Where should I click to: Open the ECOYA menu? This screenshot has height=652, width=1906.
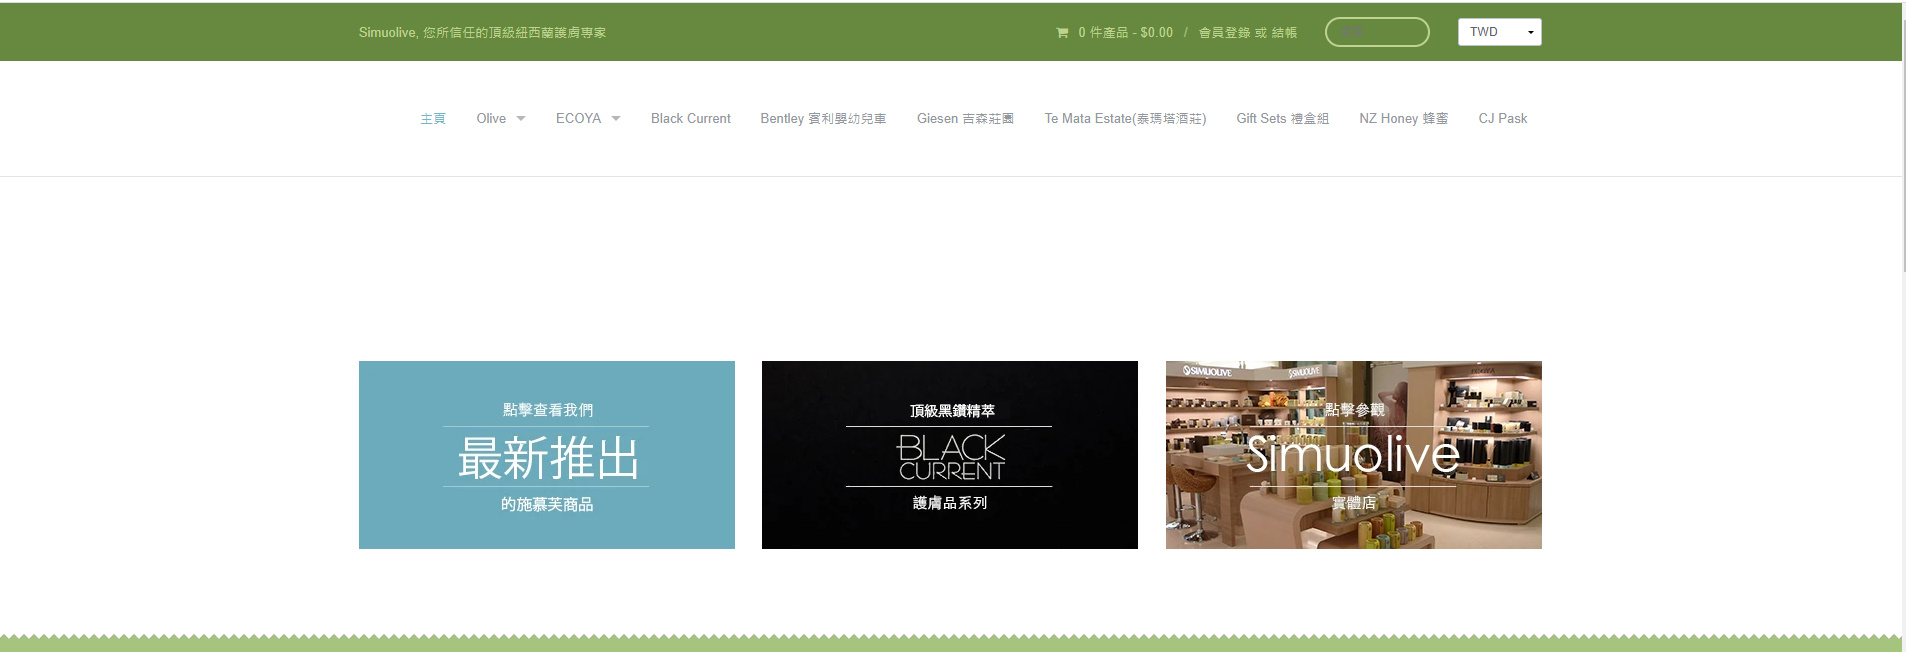(x=578, y=118)
